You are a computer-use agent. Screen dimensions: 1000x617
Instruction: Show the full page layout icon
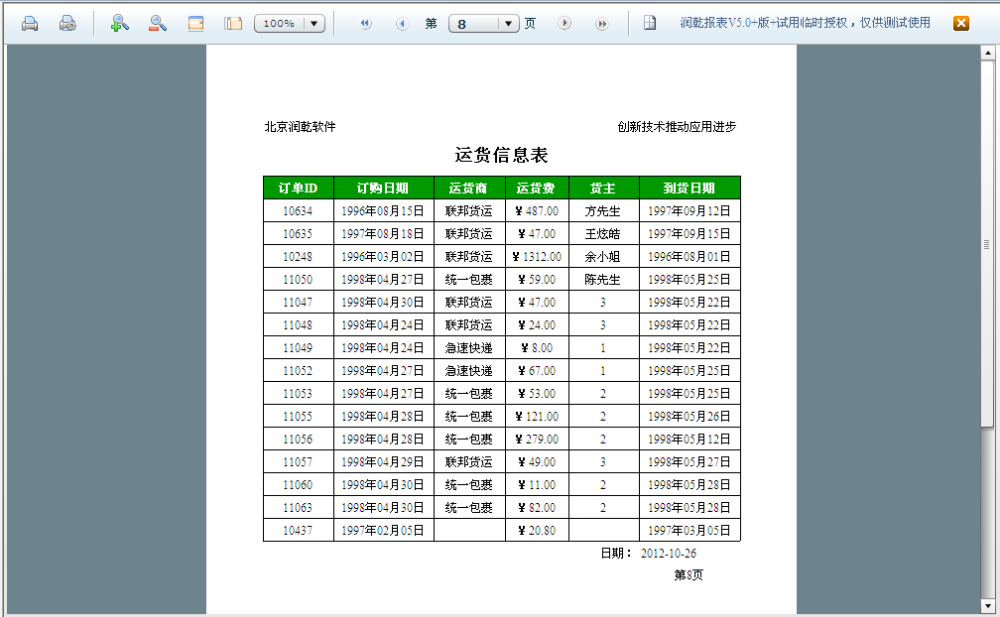(233, 24)
